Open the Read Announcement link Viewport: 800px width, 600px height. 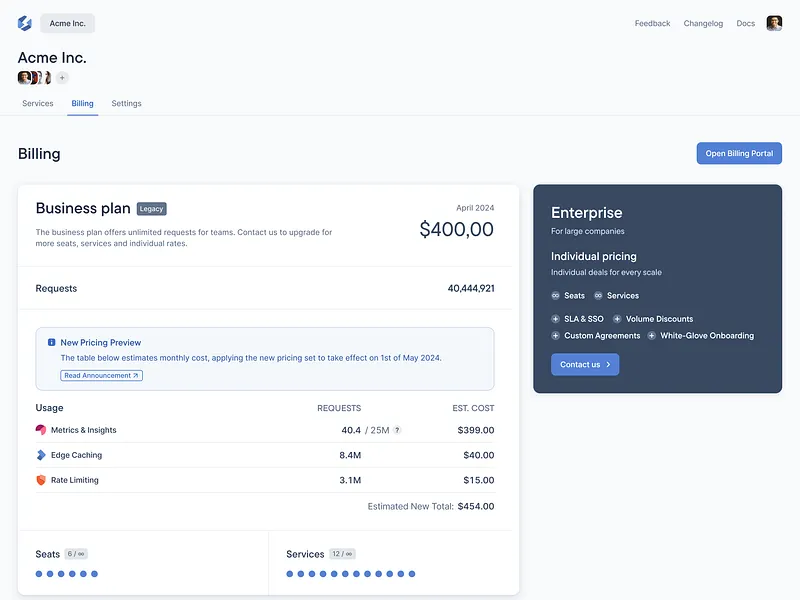(x=102, y=376)
